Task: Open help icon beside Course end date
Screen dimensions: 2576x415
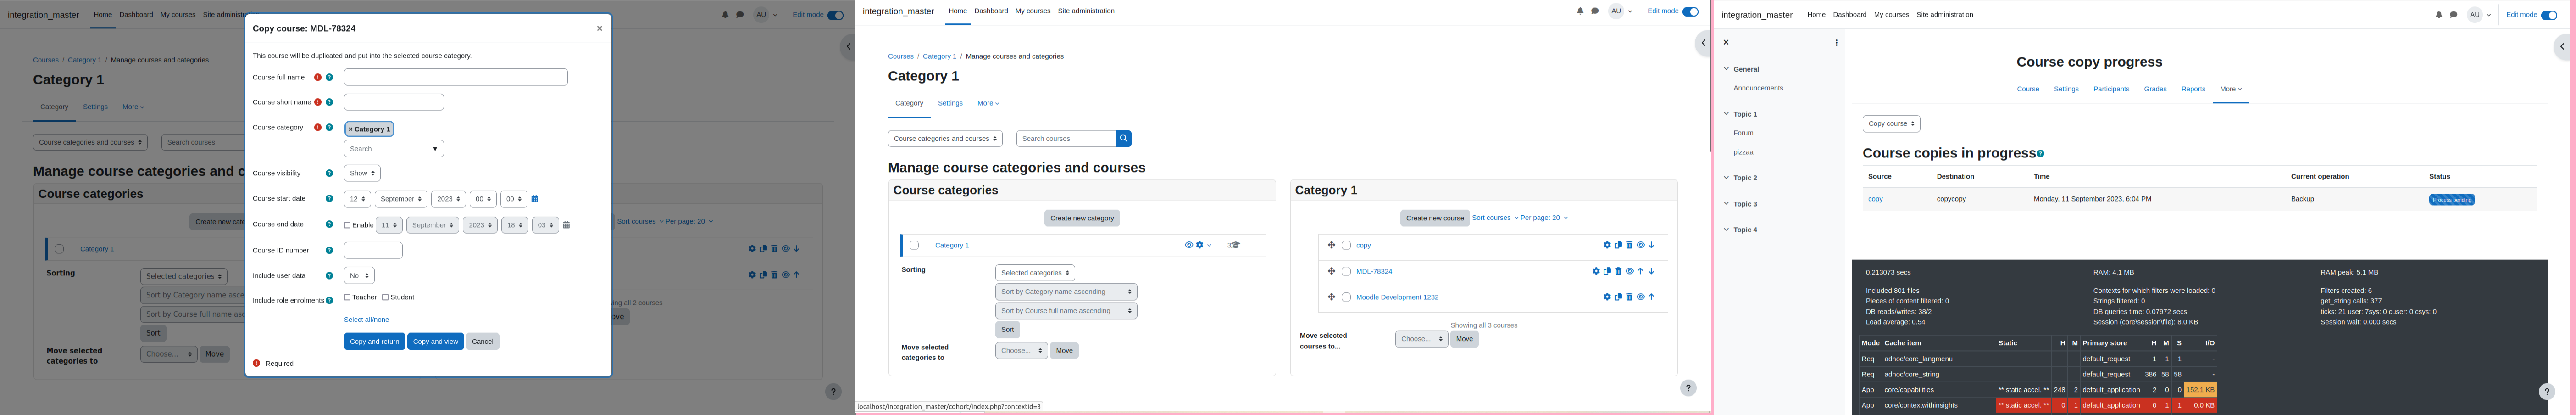Action: click(x=329, y=224)
